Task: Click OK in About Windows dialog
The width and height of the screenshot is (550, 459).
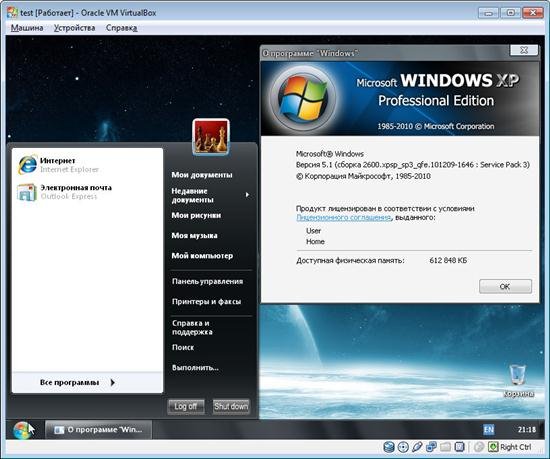Action: (505, 286)
